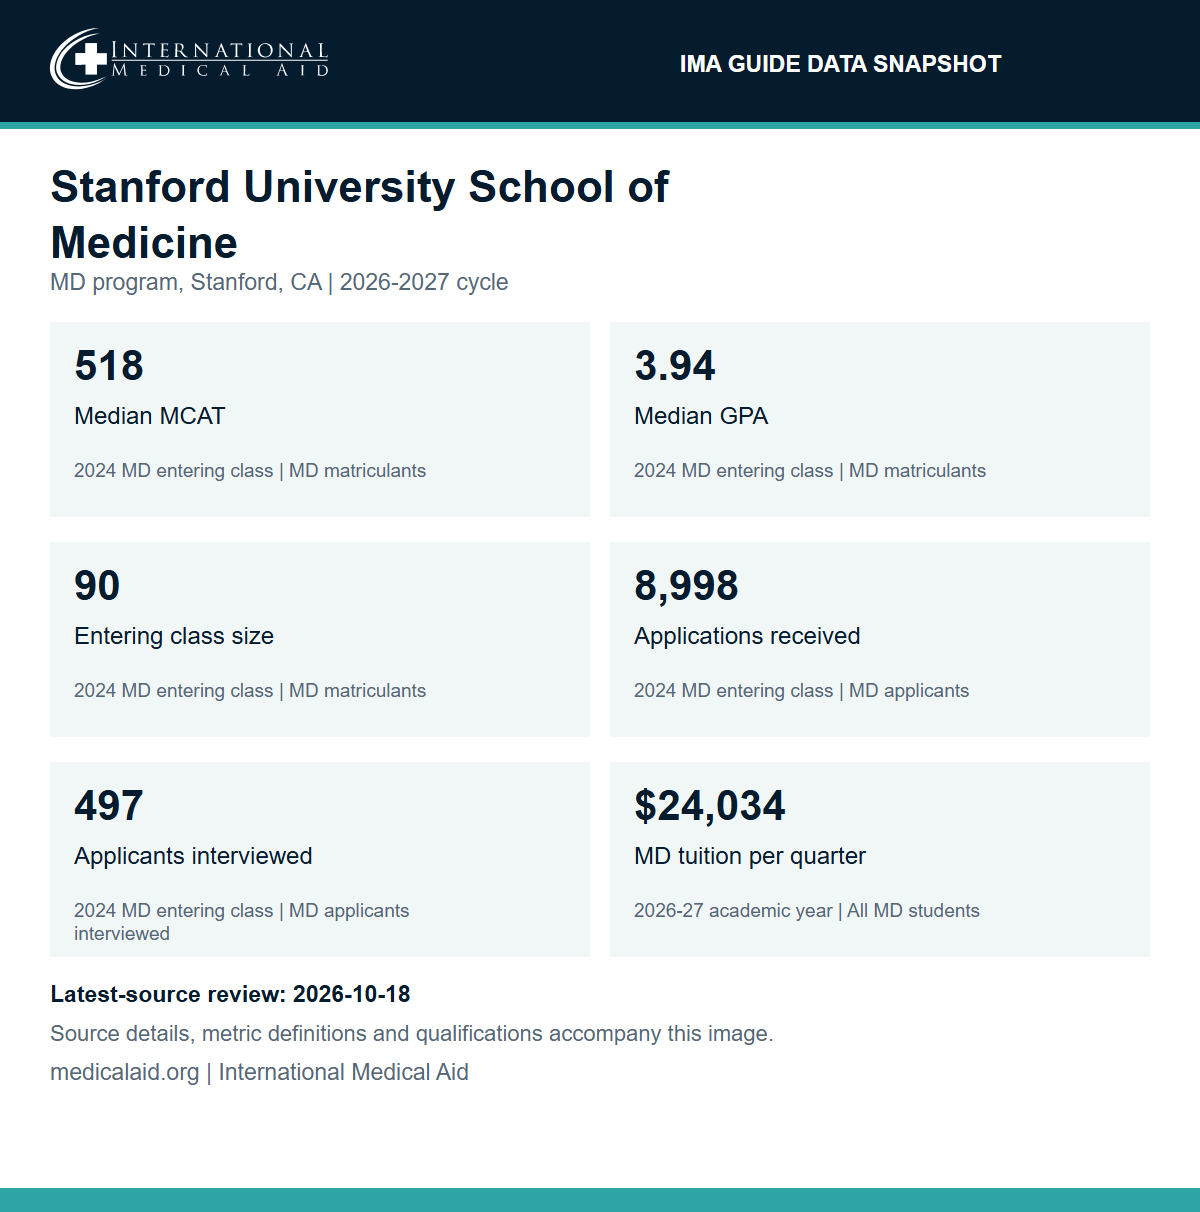Click the $24,034 tuition value
Screen dimensions: 1200x1212
click(710, 806)
